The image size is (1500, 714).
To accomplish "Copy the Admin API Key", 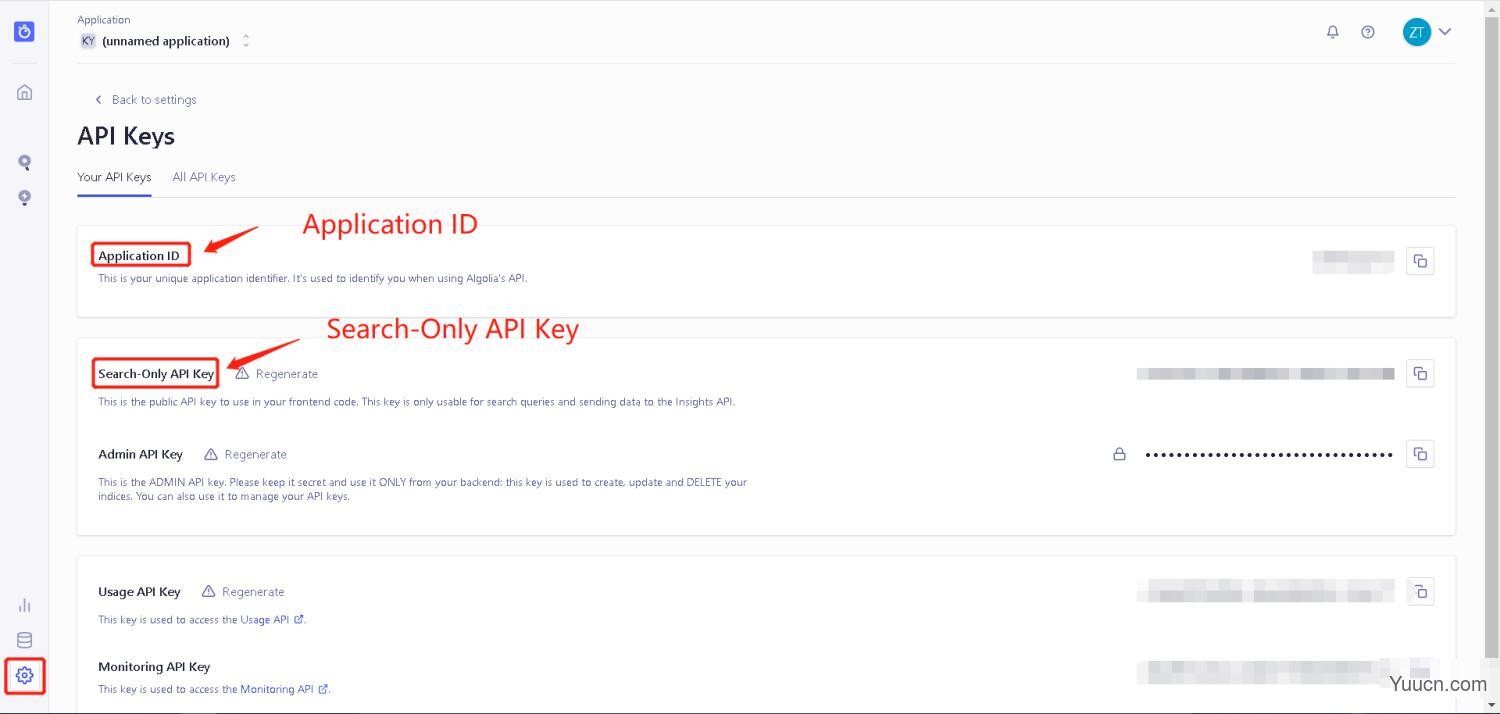I will pos(1420,454).
